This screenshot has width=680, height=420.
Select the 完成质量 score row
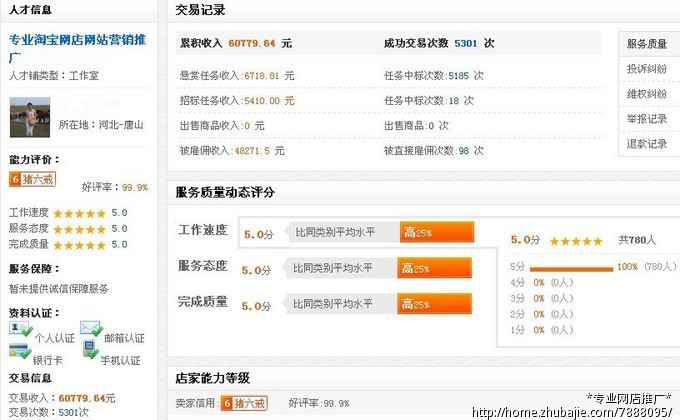tap(324, 304)
